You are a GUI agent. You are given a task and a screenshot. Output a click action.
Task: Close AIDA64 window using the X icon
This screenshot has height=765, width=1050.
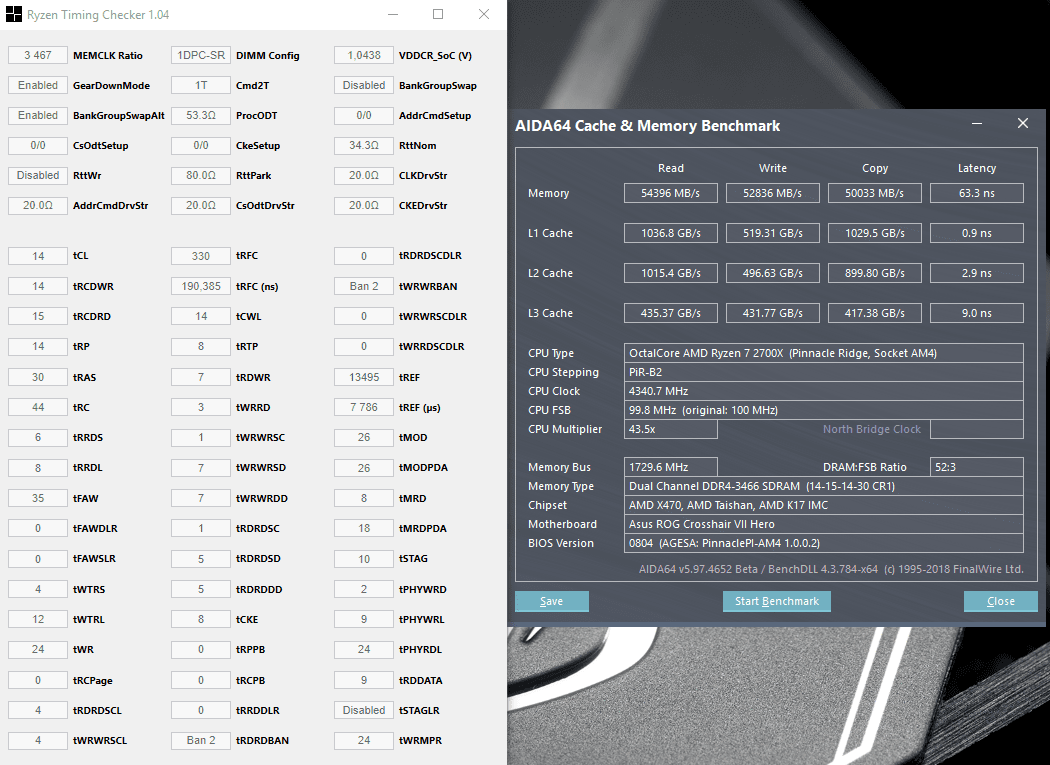pyautogui.click(x=1023, y=123)
